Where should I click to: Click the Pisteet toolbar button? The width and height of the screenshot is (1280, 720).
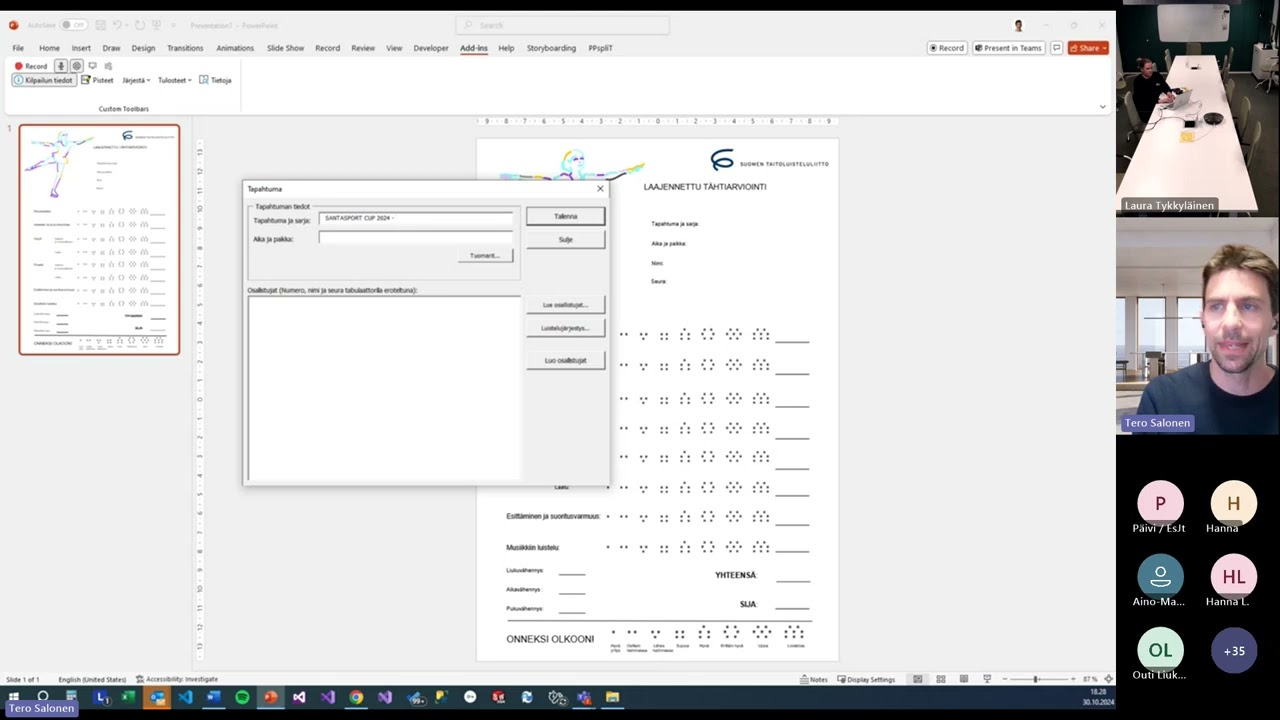(x=98, y=80)
